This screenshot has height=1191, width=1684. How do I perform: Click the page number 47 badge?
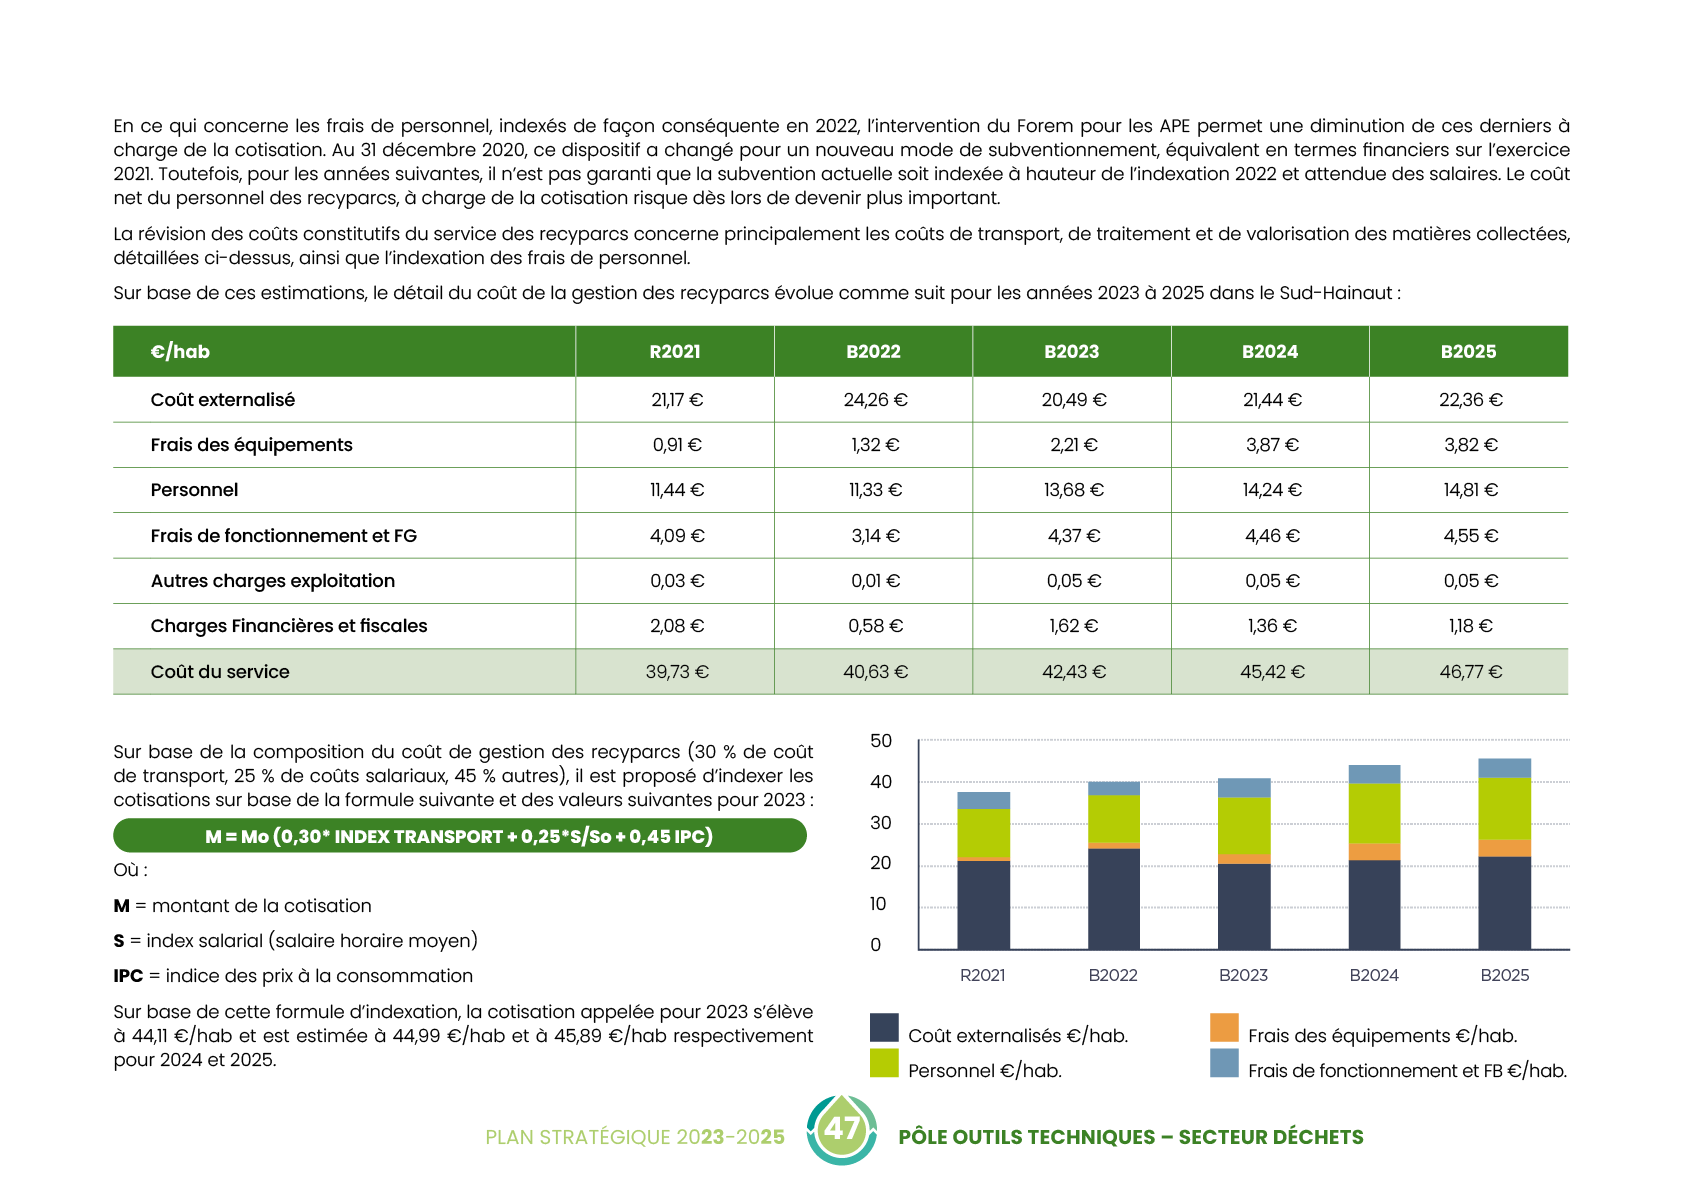point(841,1130)
